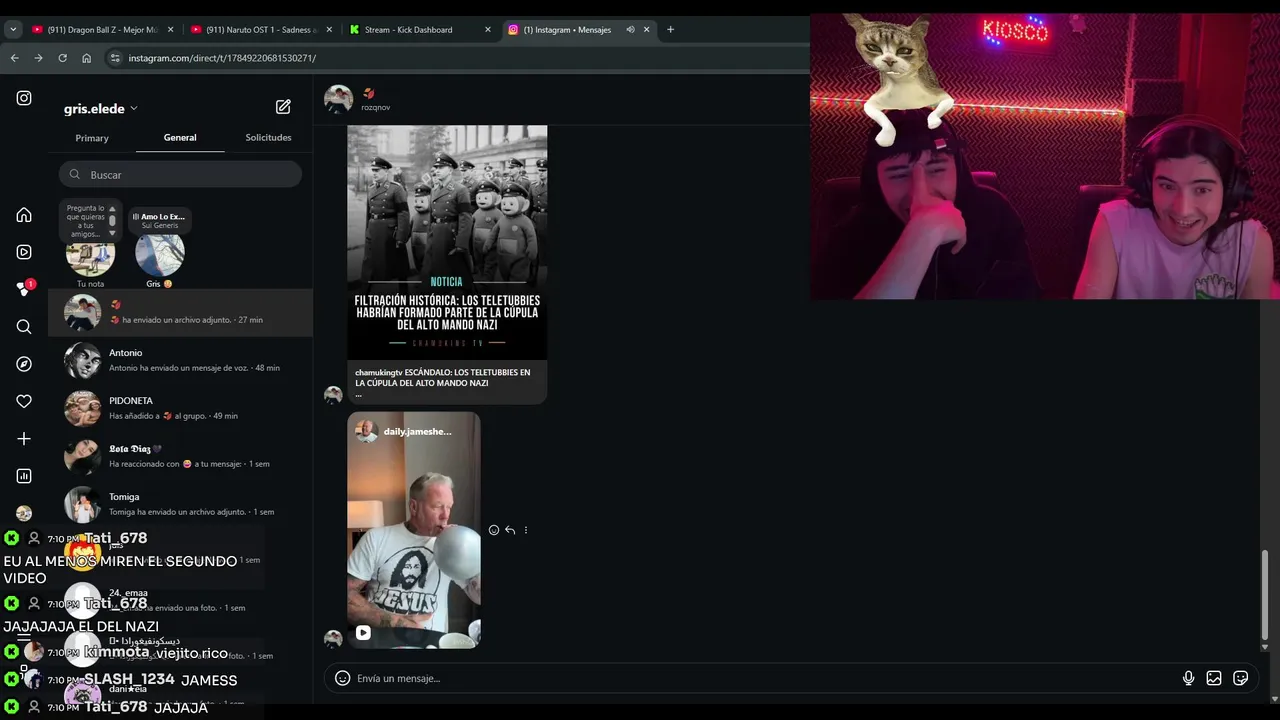Expand the gris.elede account dropdown
Screen dimensions: 1280x720
point(133,108)
